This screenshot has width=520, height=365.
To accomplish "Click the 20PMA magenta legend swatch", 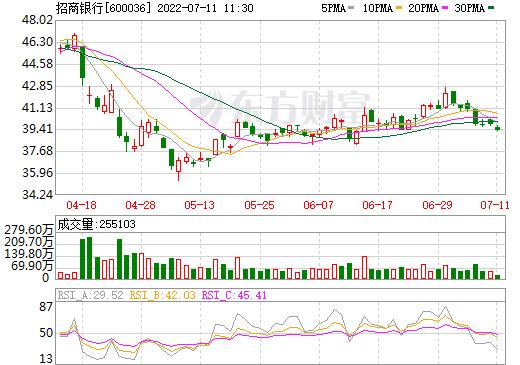I will click(x=445, y=8).
